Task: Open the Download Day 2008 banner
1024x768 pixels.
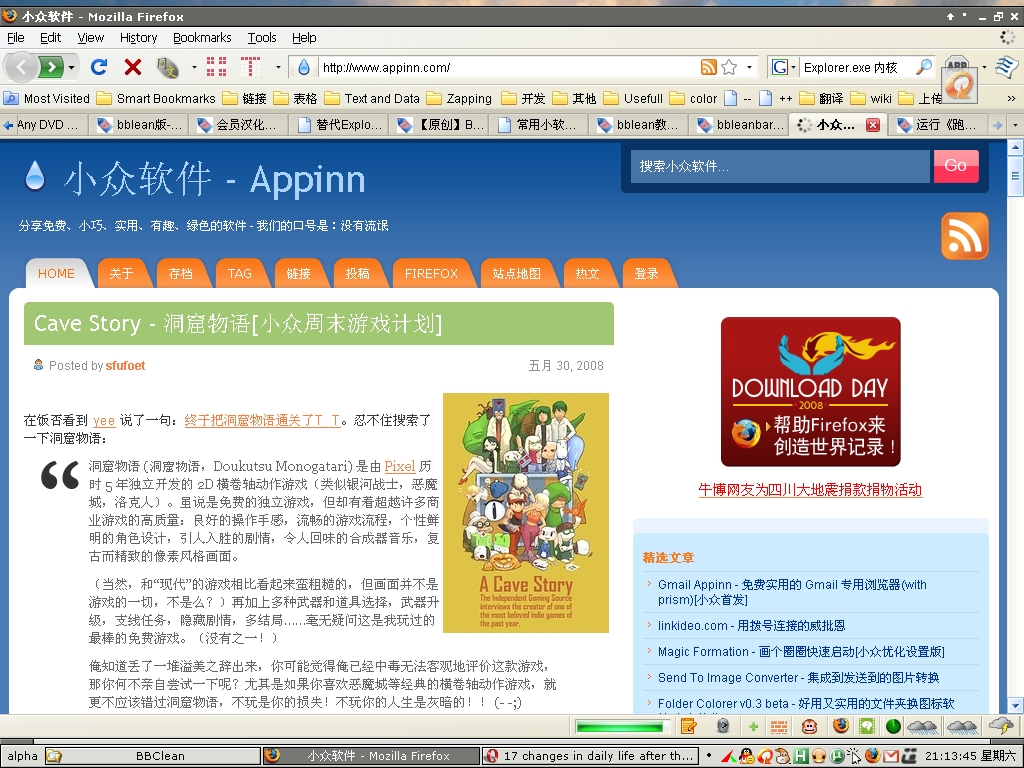Action: coord(810,392)
